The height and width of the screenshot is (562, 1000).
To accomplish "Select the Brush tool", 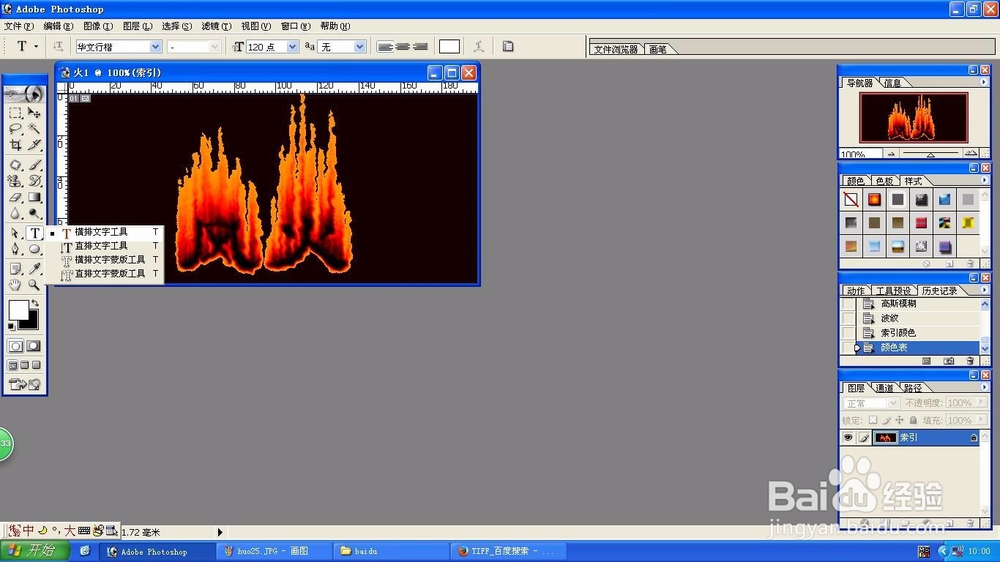I will (34, 165).
